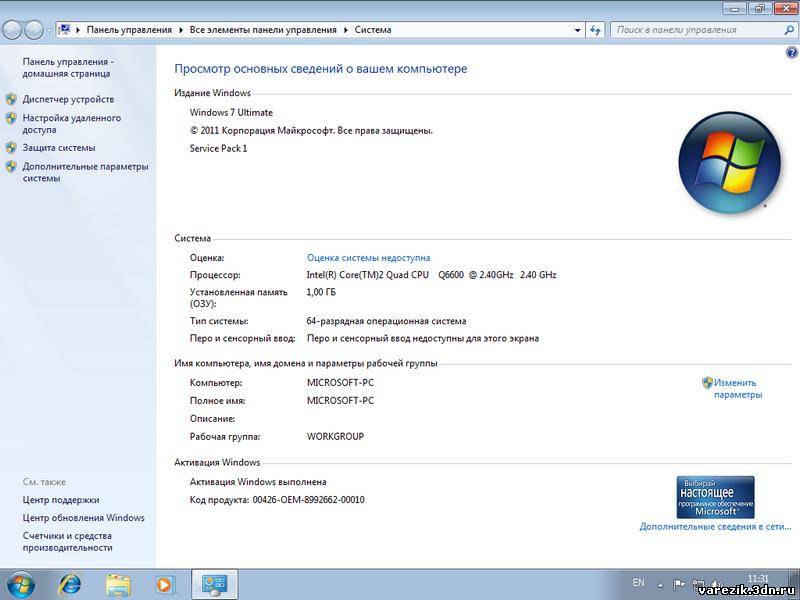This screenshot has width=800, height=600.
Task: Click the Back navigation arrow button
Action: 14,30
